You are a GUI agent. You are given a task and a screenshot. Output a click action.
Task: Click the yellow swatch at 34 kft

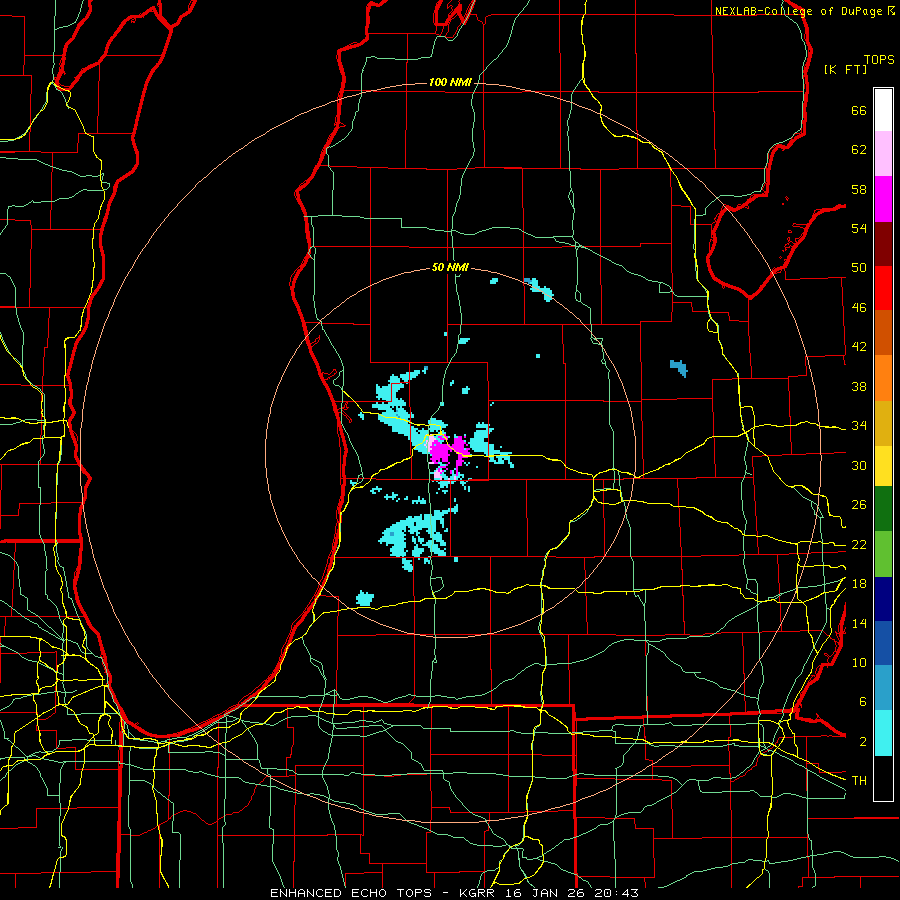[883, 466]
